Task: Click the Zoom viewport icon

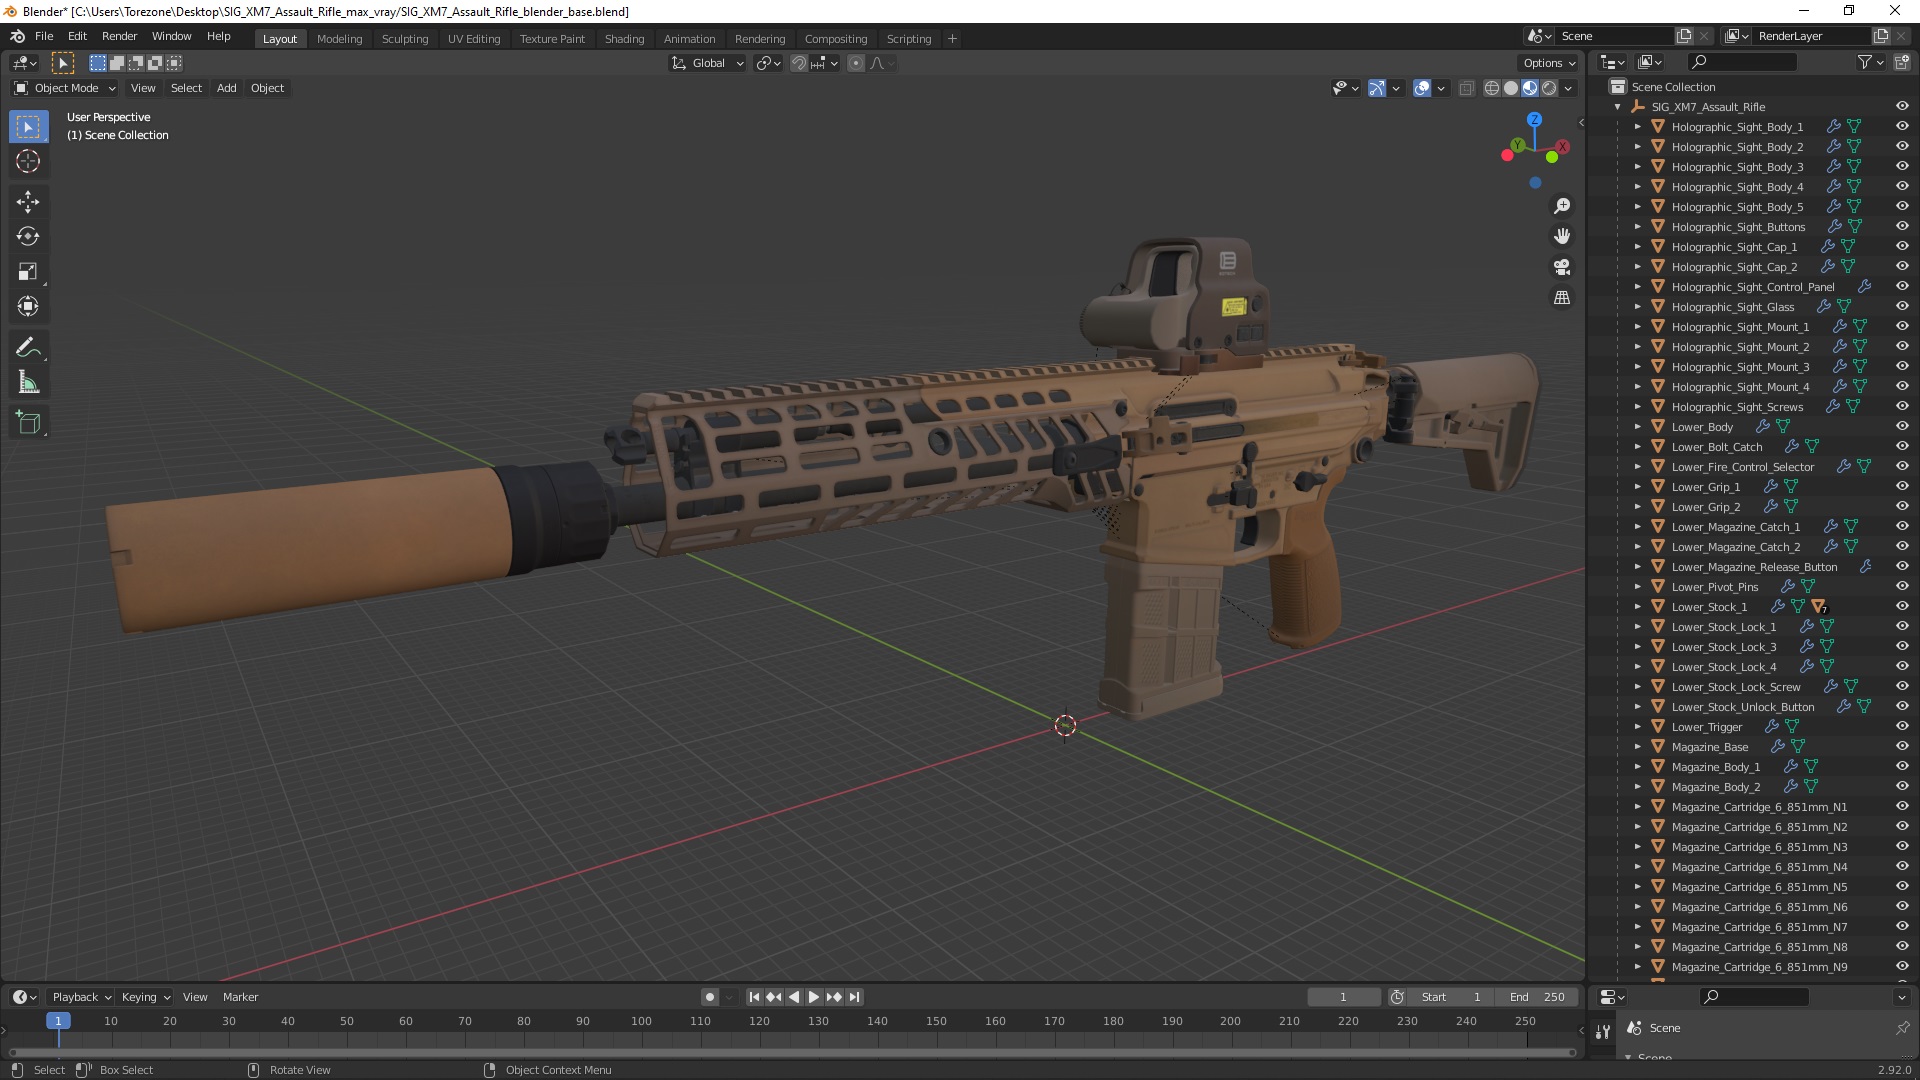Action: pyautogui.click(x=1562, y=206)
